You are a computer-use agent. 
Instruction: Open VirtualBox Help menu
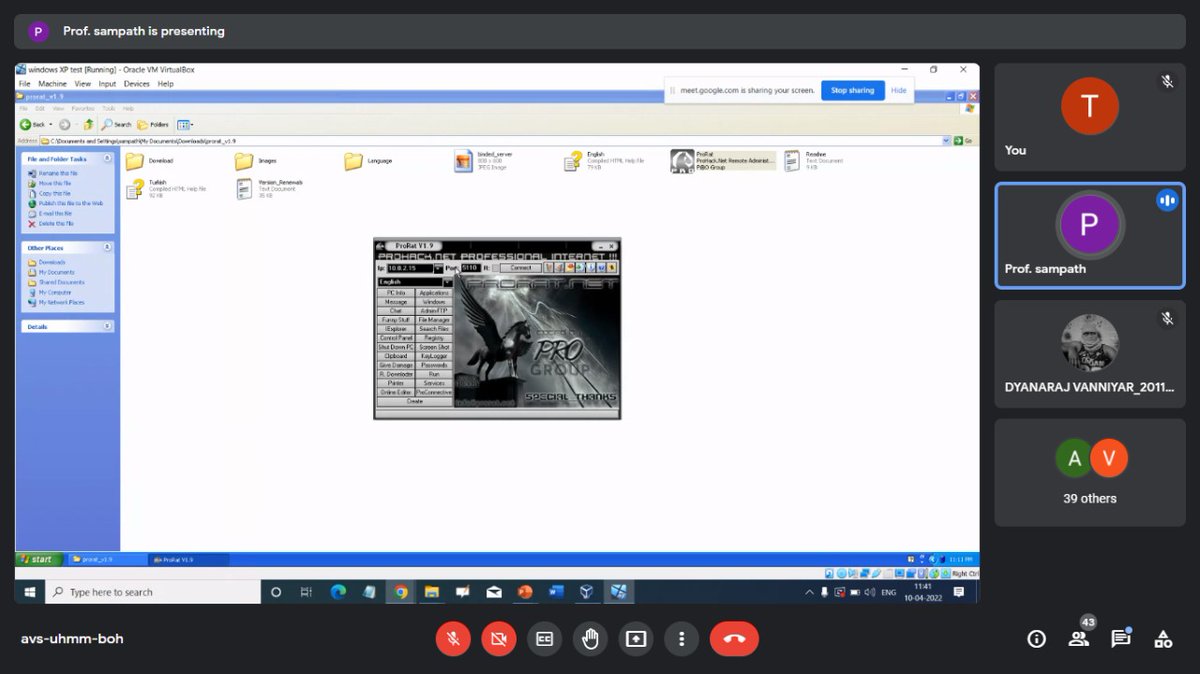tap(166, 84)
